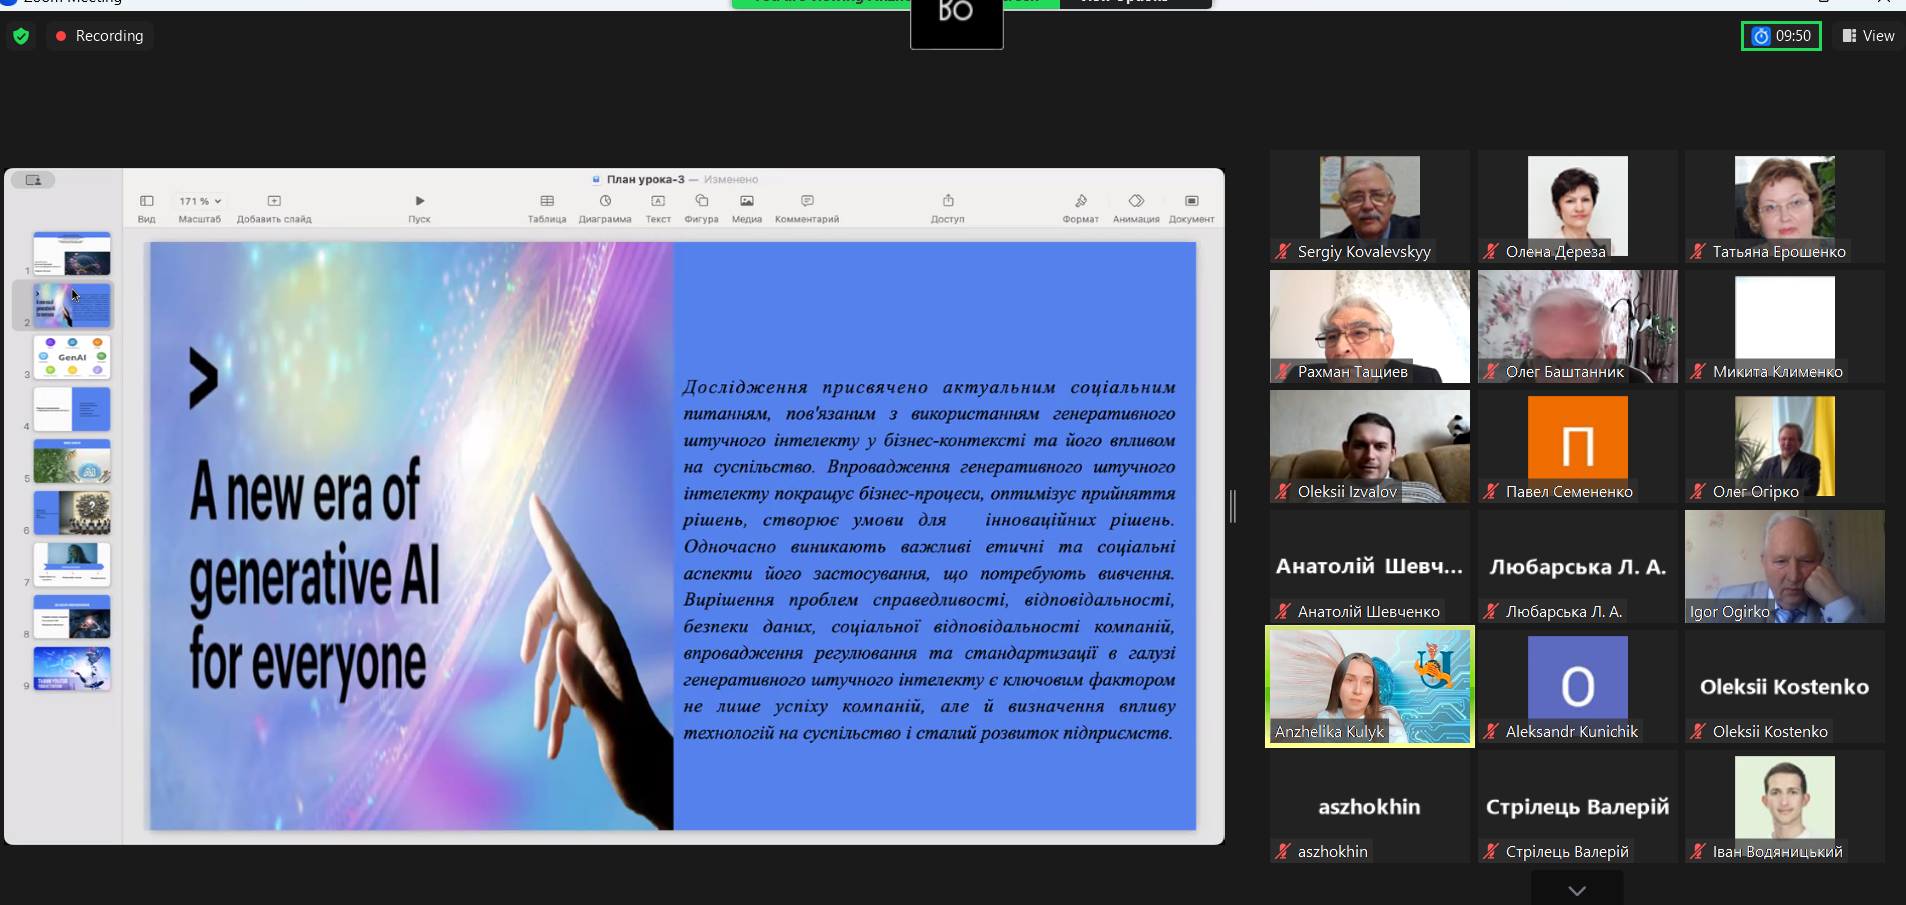Image resolution: width=1906 pixels, height=905 pixels.
Task: Click the red Recording indicator
Action: click(x=100, y=36)
